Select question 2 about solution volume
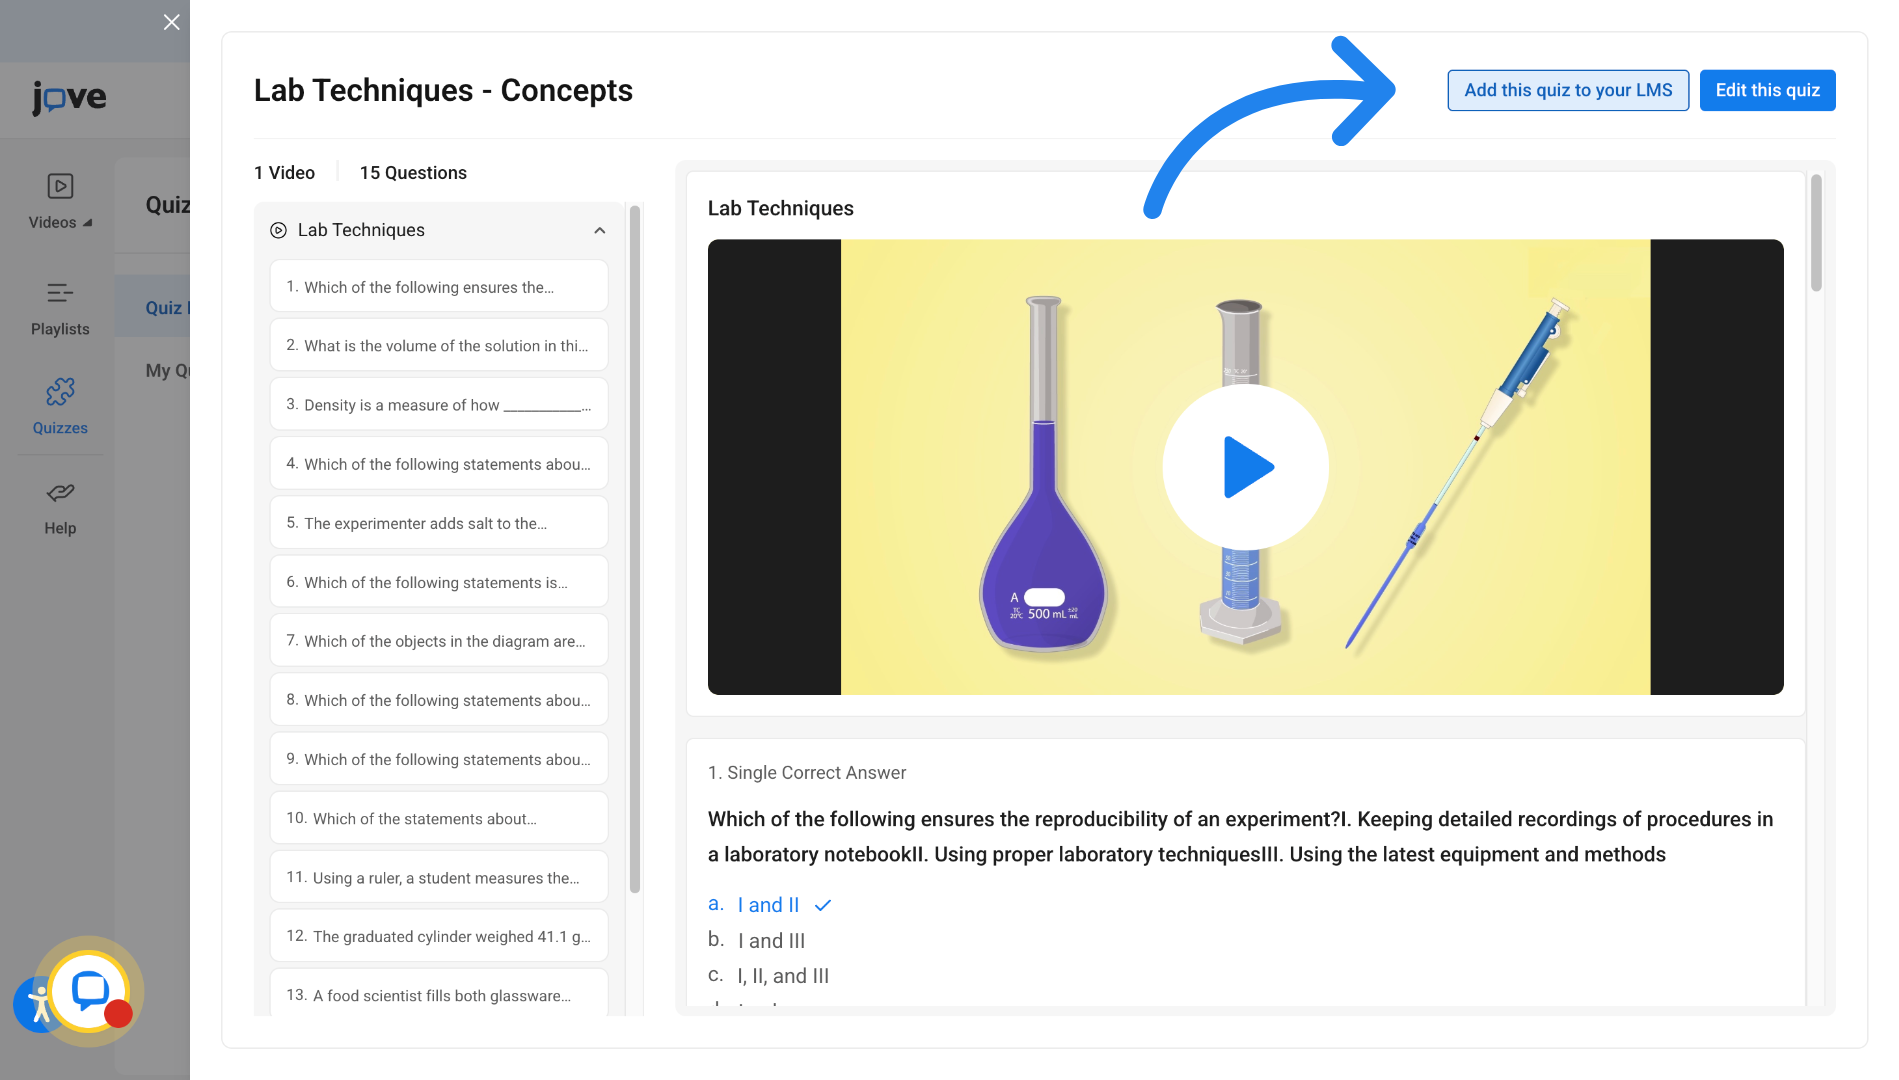Screen dimensions: 1899x1080 pyautogui.click(x=439, y=345)
